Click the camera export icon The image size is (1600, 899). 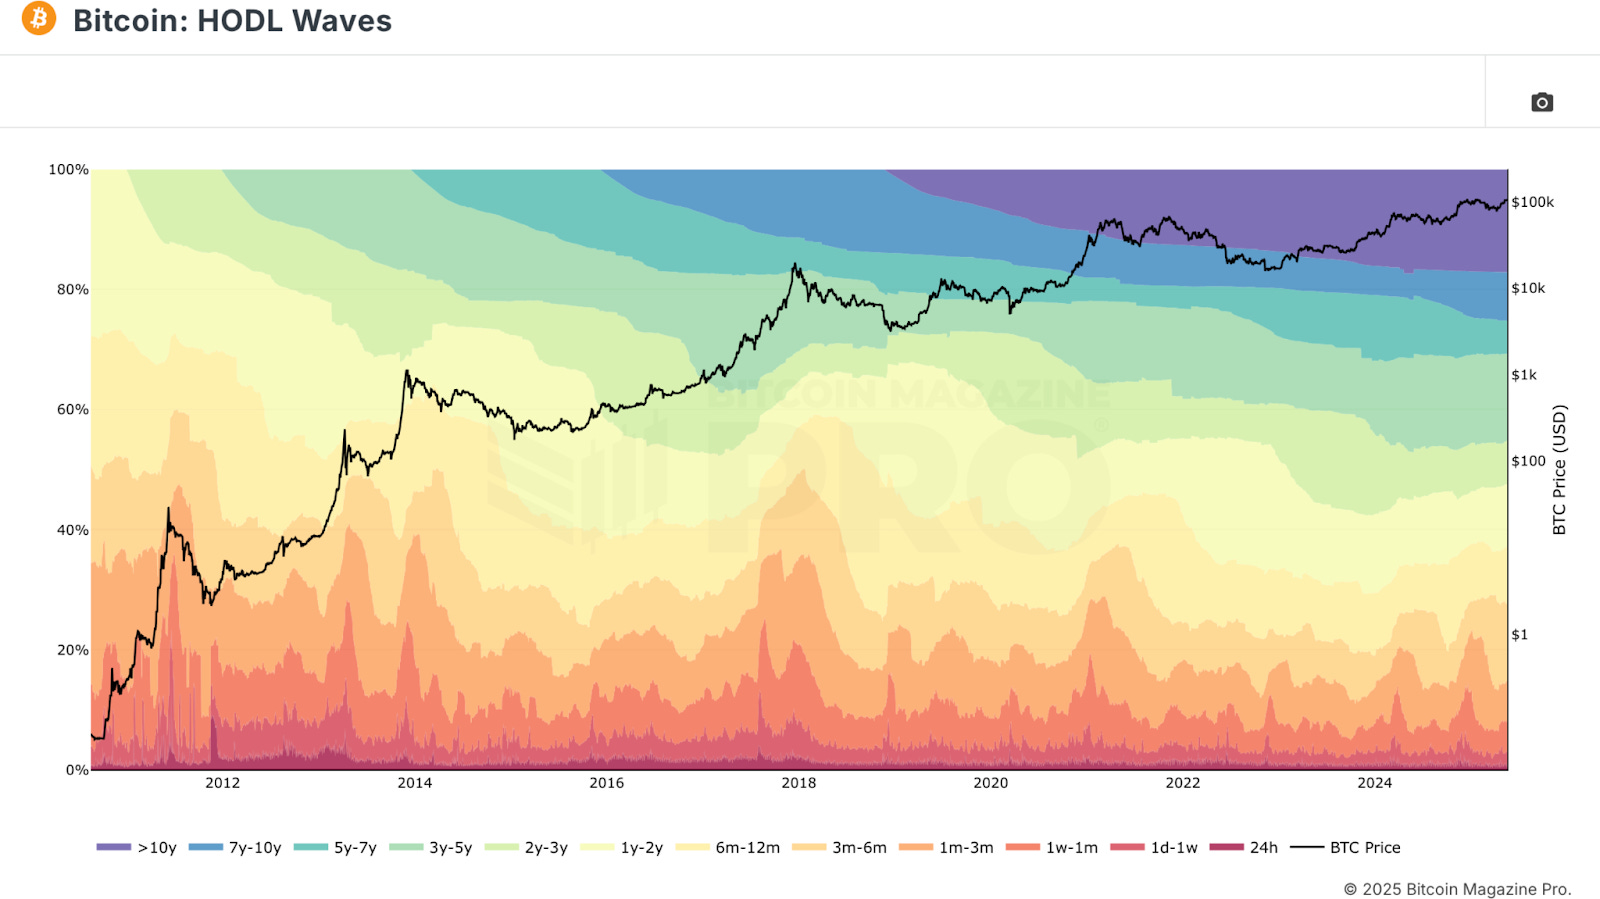tap(1542, 102)
